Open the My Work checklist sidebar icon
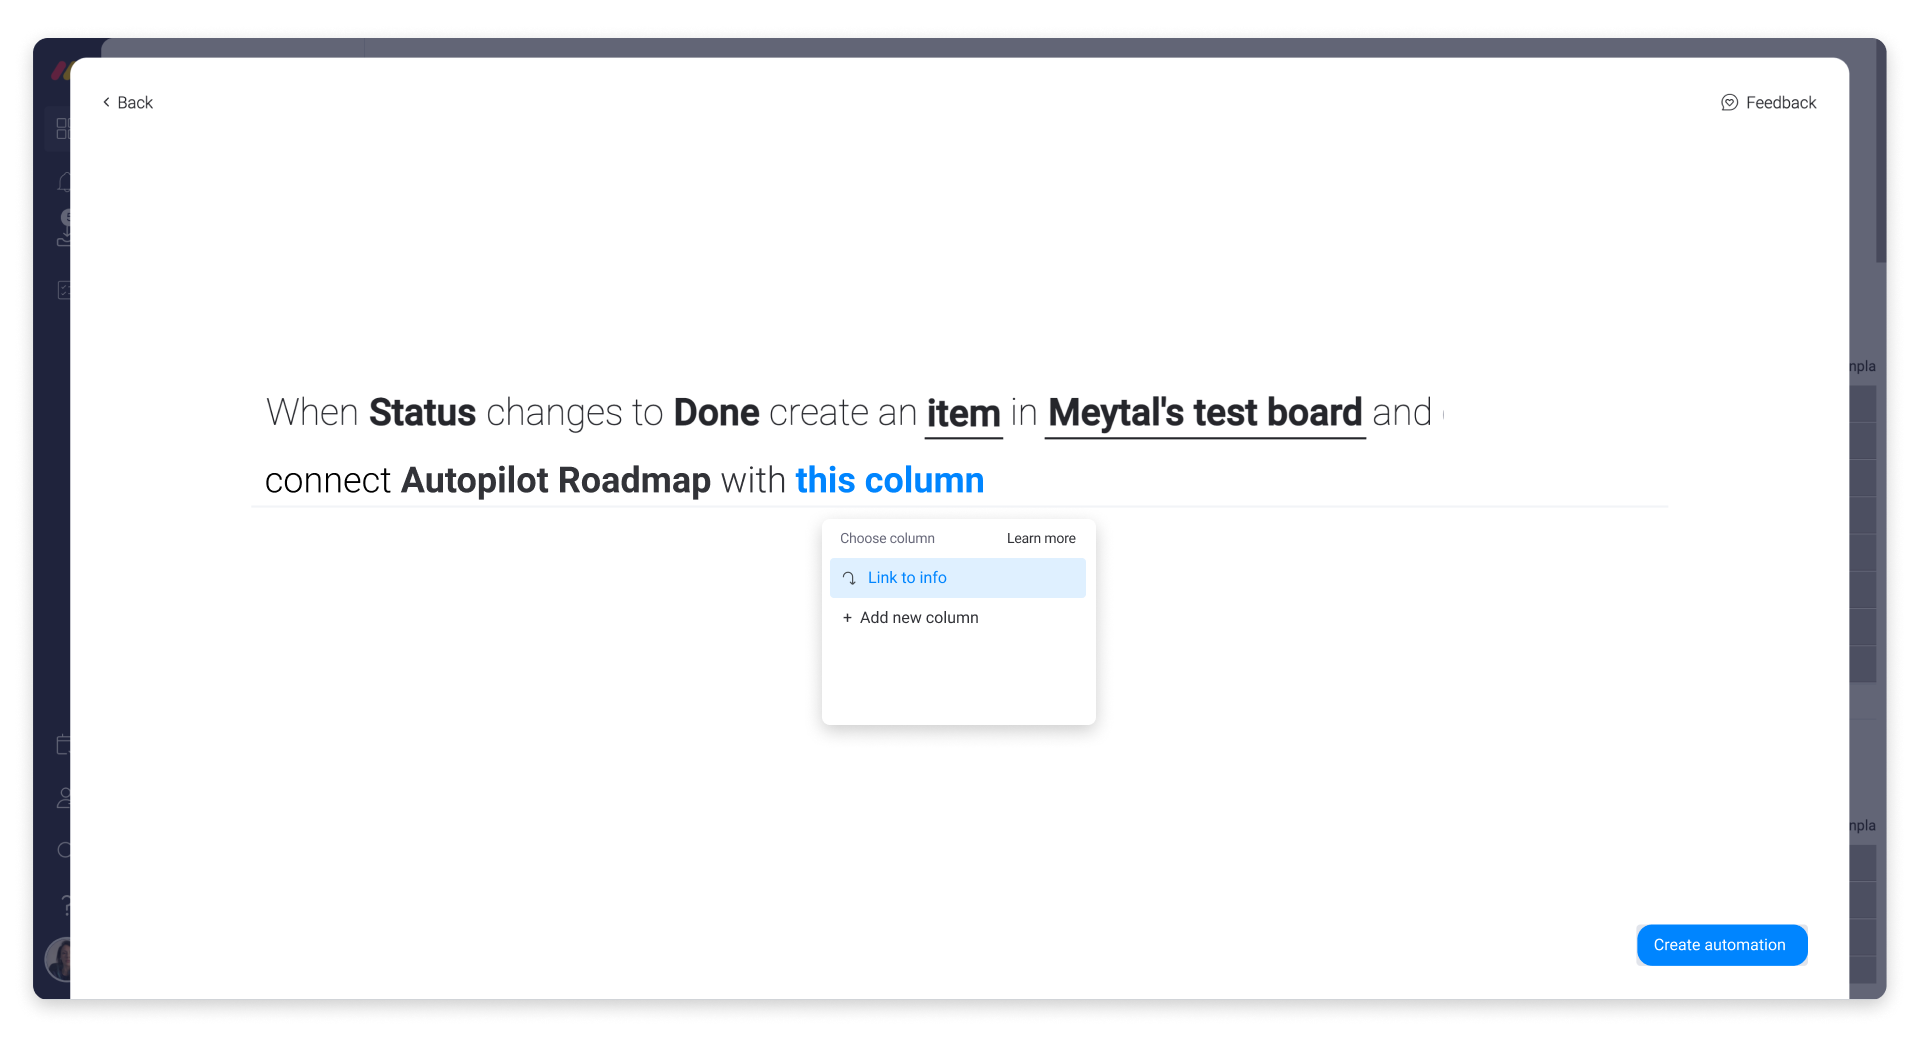This screenshot has width=1920, height=1038. 63,290
